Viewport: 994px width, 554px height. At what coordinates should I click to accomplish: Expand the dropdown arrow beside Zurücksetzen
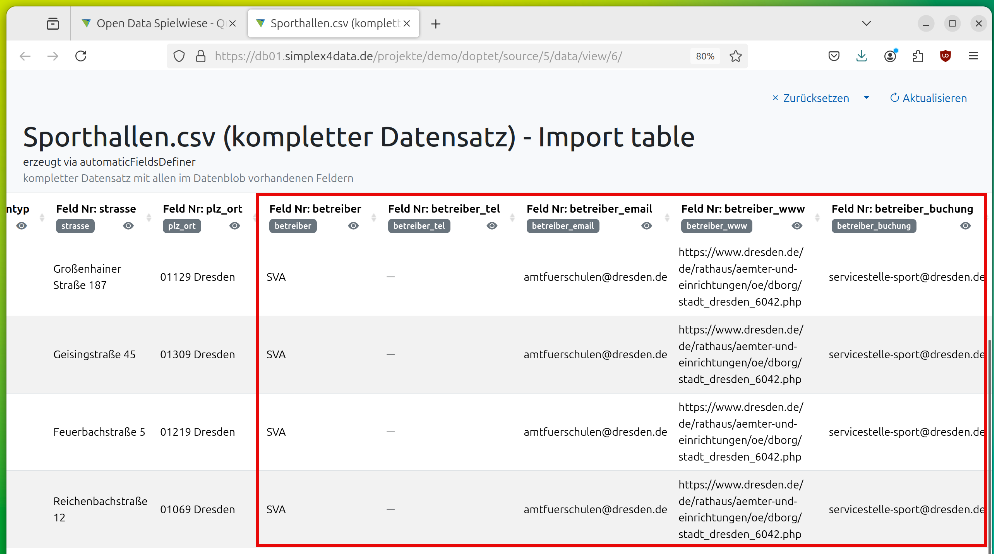tap(867, 98)
